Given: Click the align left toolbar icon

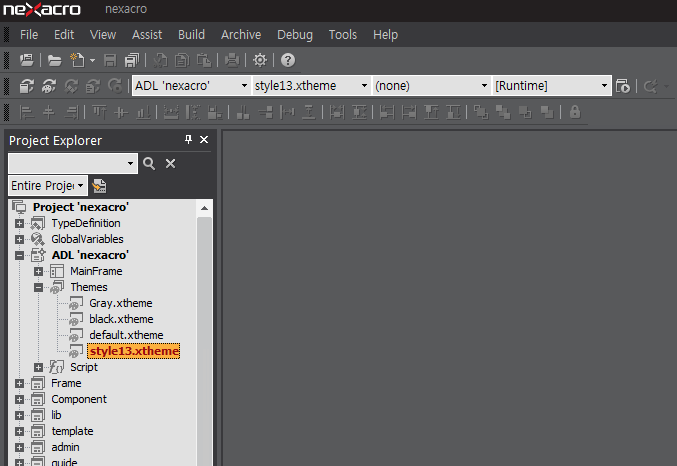Looking at the screenshot, I should pos(27,113).
